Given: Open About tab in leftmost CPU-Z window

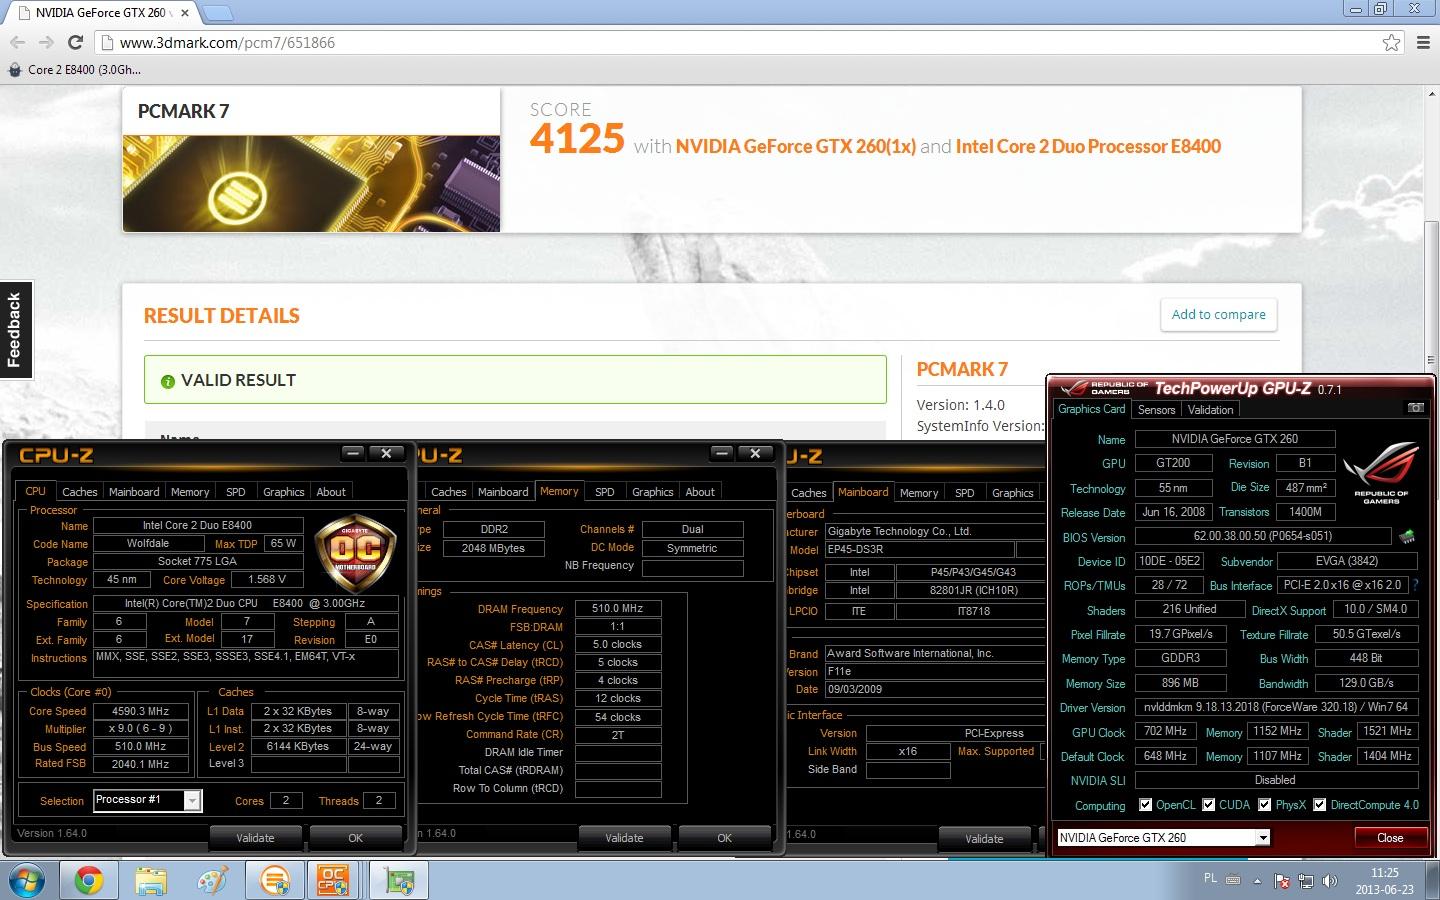Looking at the screenshot, I should point(331,492).
